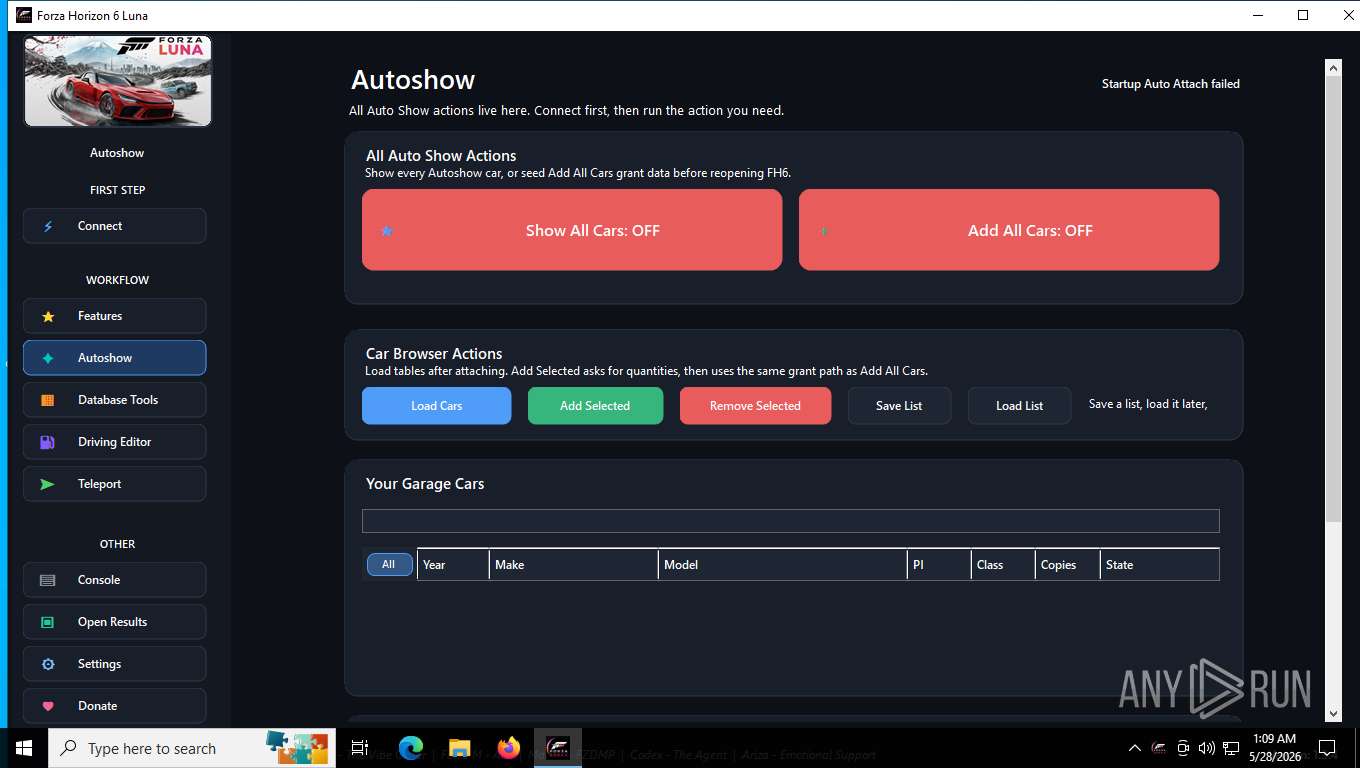Image resolution: width=1360 pixels, height=768 pixels.
Task: Click the Forza Luna logo thumbnail
Action: point(118,82)
